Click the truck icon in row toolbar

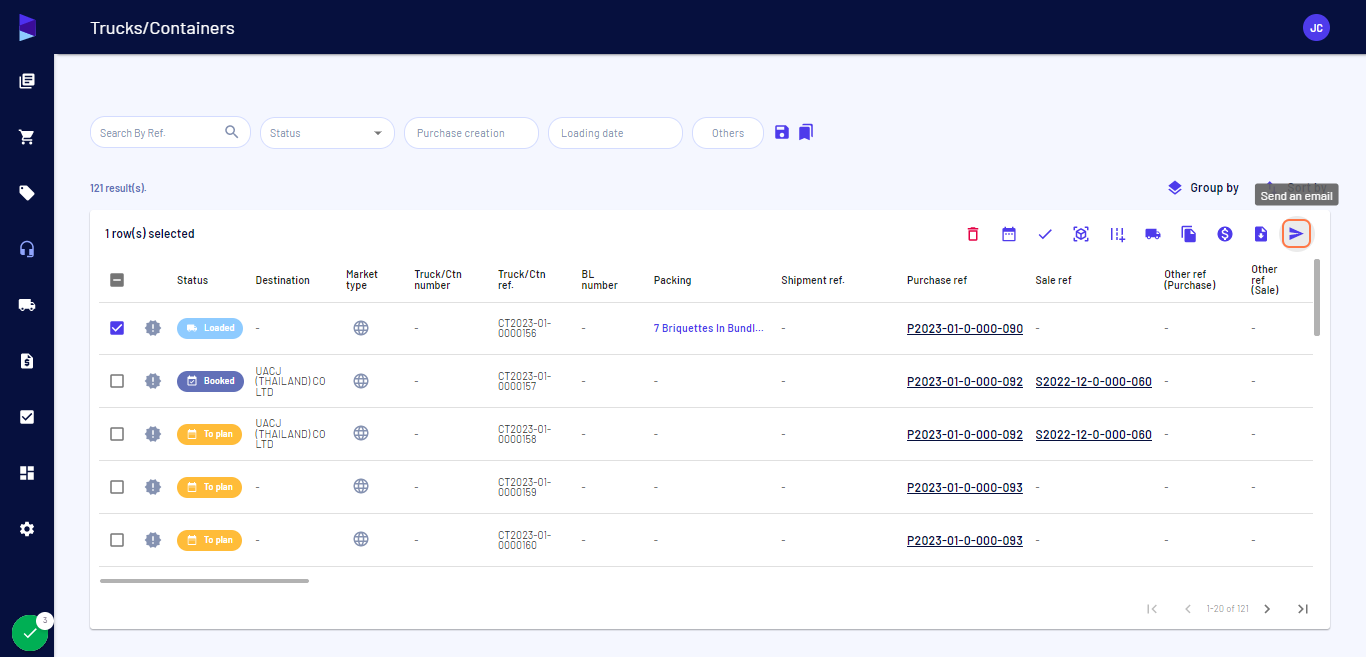point(1153,234)
